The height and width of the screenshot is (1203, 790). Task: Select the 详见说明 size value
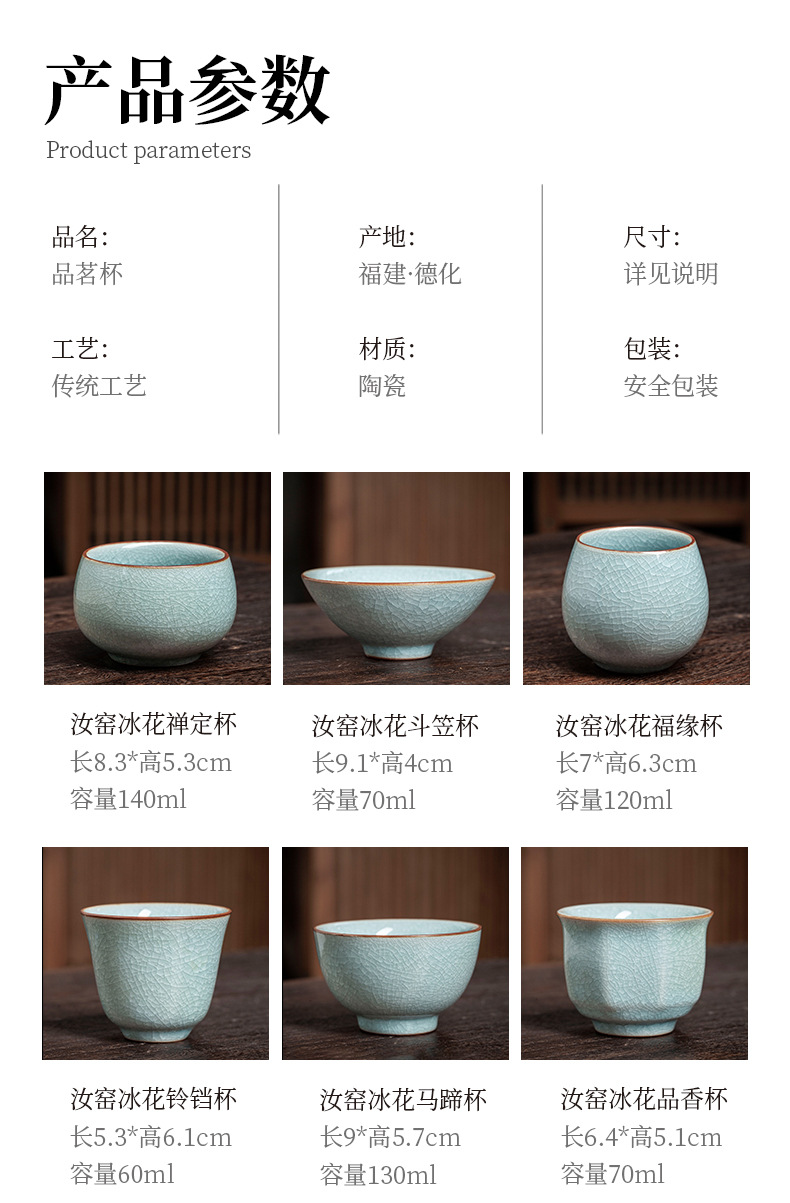671,274
